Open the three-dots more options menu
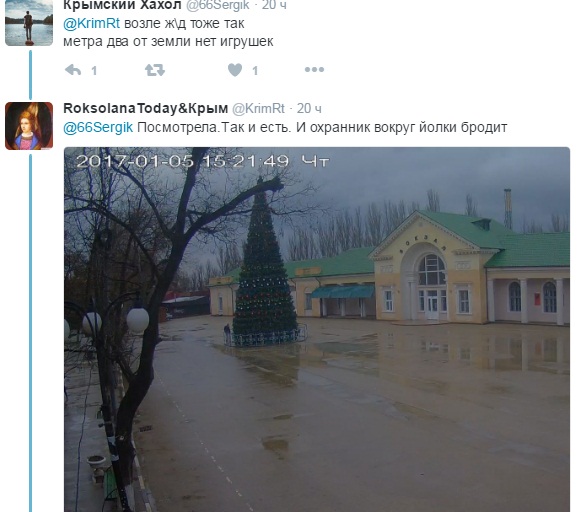Image resolution: width=578 pixels, height=512 pixels. [x=314, y=69]
